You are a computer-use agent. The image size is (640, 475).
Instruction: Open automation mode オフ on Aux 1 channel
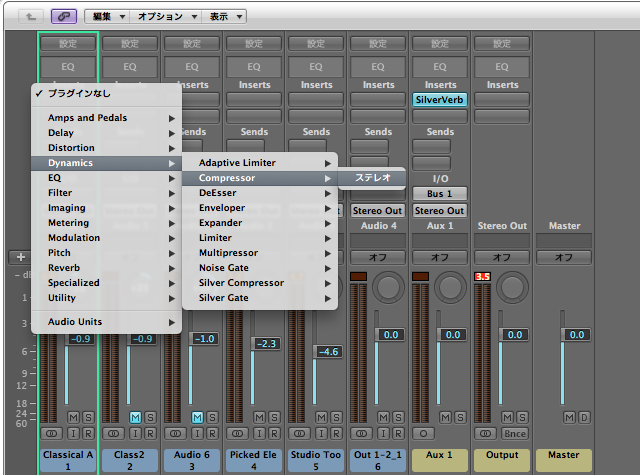pos(440,257)
